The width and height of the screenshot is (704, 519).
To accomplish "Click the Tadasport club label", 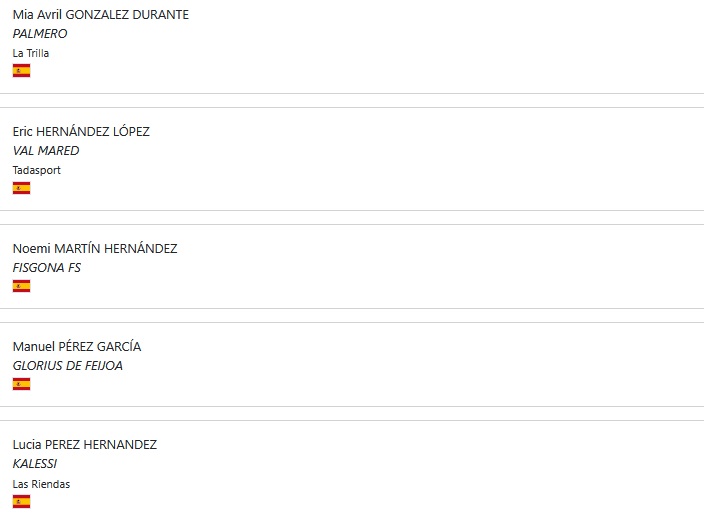I will point(36,170).
